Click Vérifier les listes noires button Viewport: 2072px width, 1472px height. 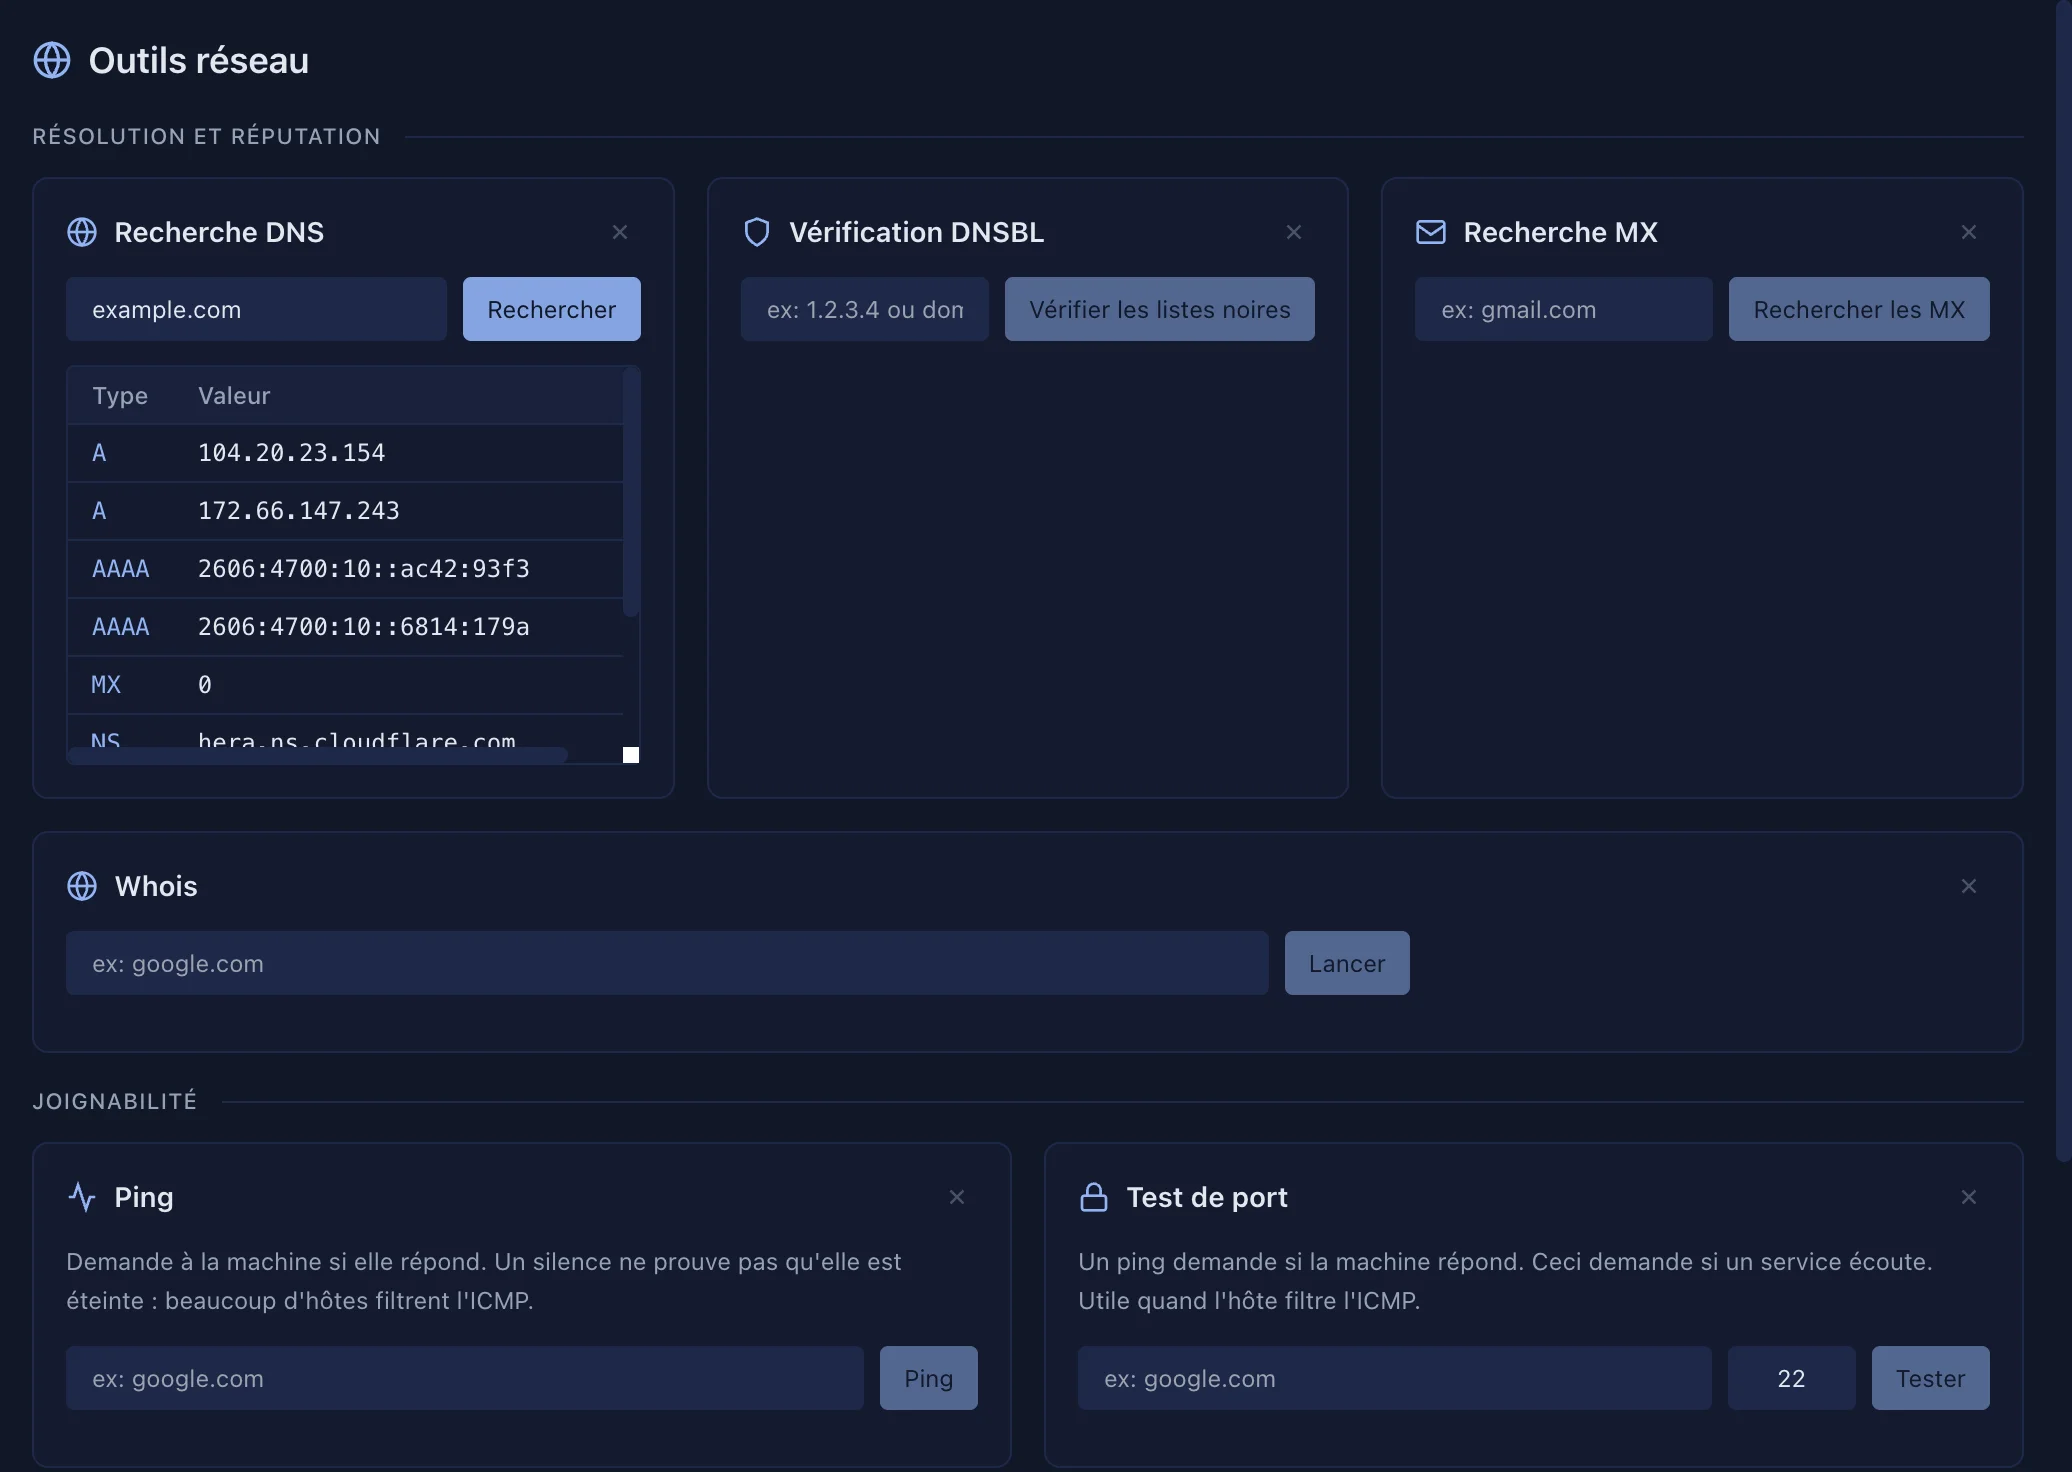point(1160,309)
